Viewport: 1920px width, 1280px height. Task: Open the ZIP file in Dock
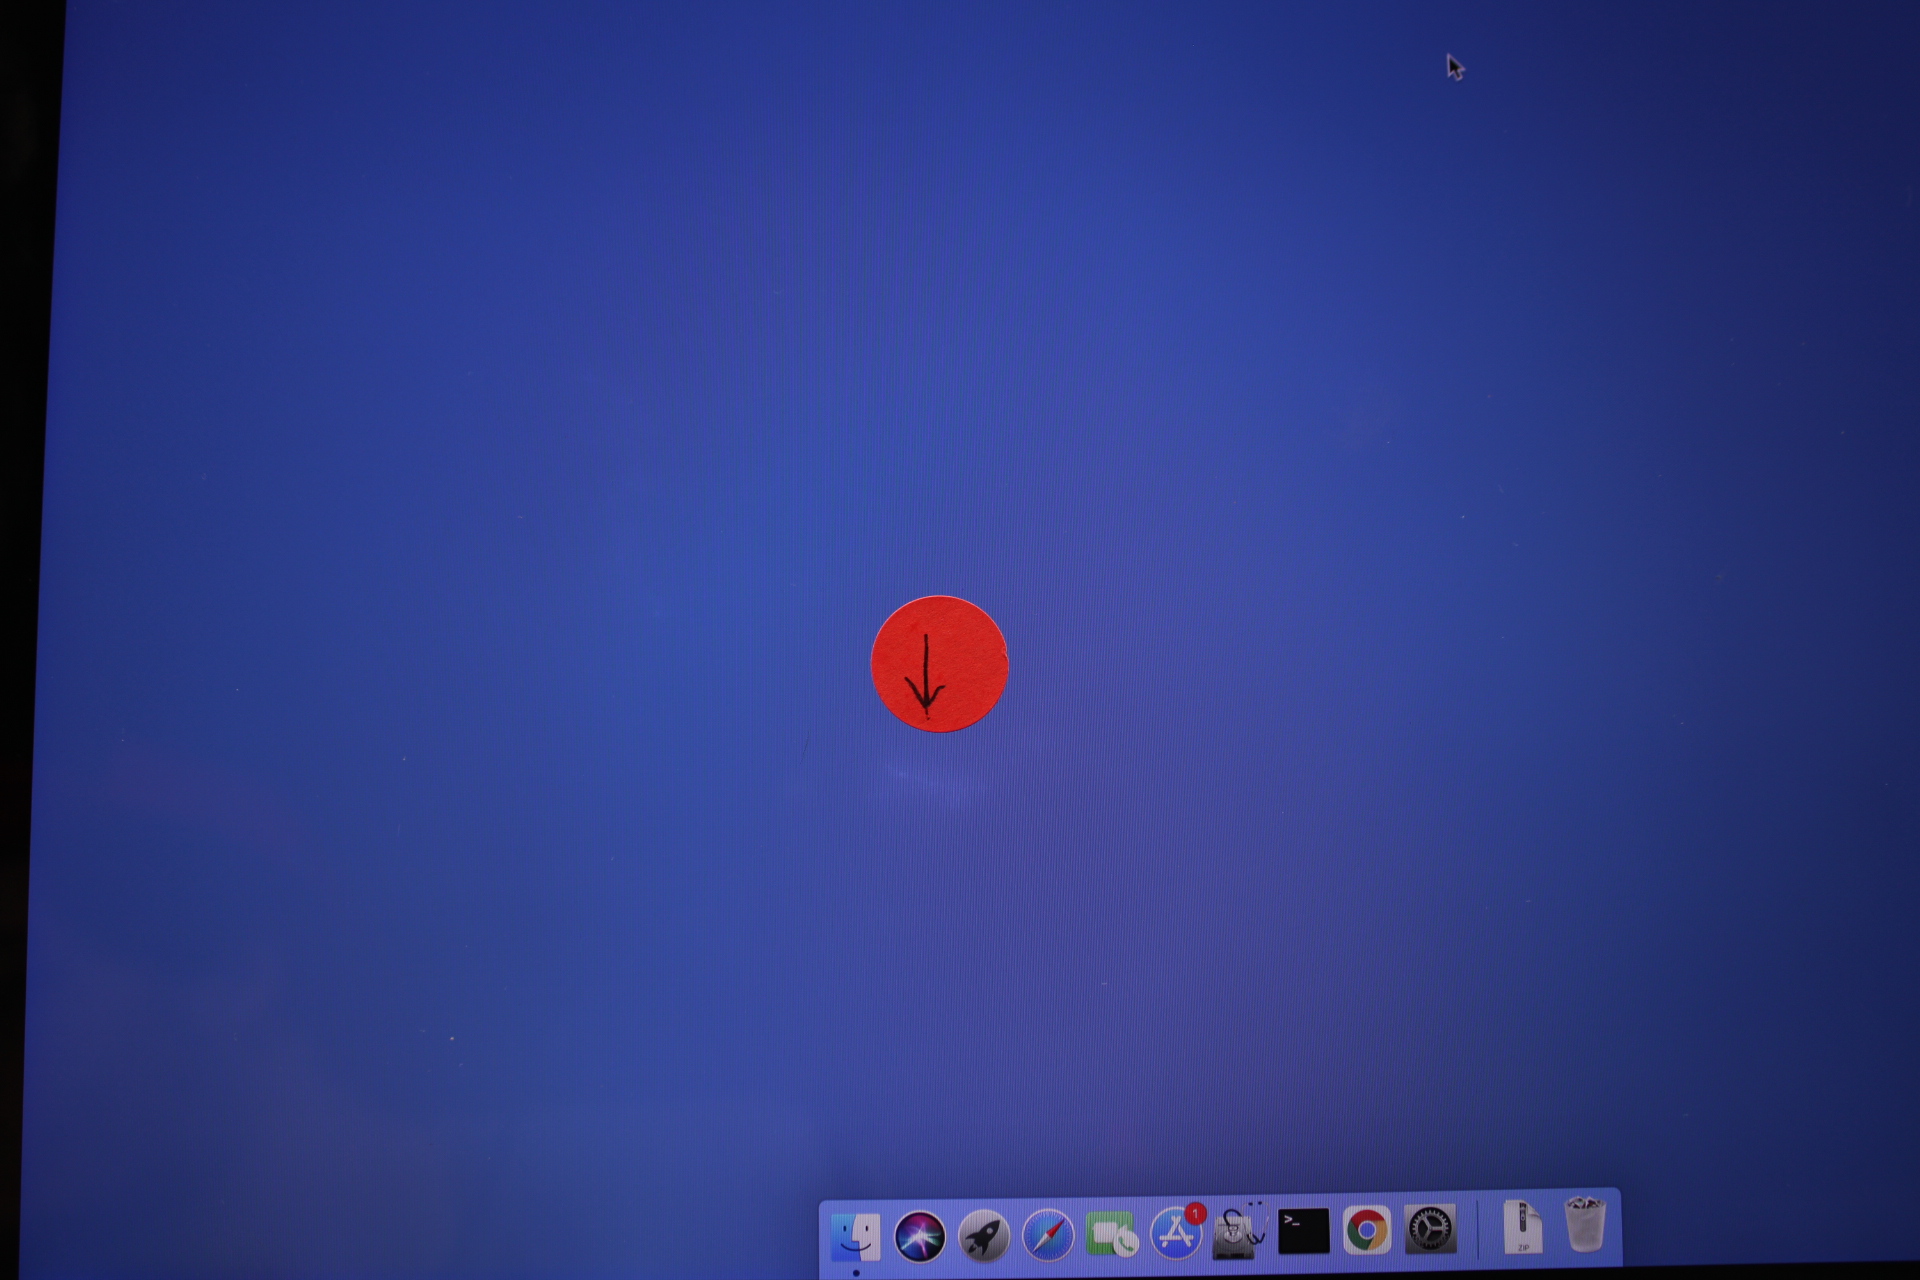click(x=1522, y=1227)
